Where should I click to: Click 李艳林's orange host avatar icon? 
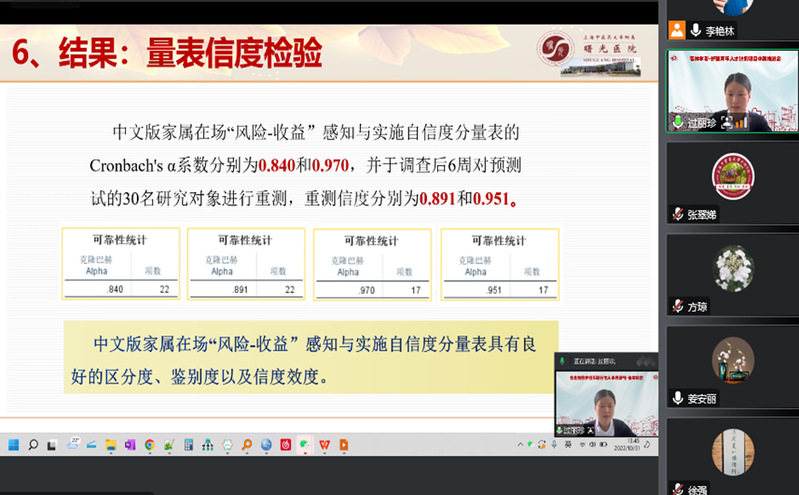678,30
